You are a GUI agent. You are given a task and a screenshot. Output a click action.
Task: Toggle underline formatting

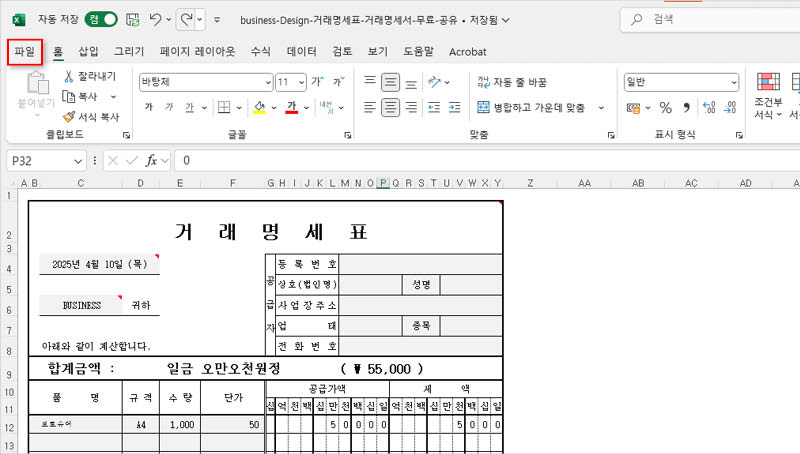(x=190, y=107)
